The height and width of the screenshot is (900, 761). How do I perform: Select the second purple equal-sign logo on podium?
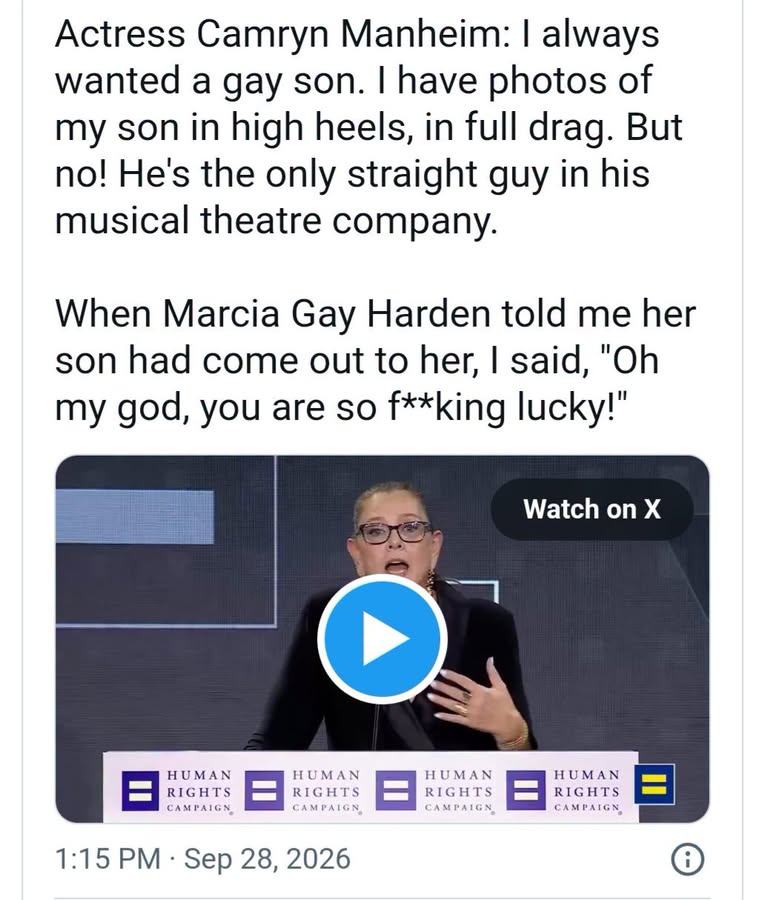(x=264, y=791)
